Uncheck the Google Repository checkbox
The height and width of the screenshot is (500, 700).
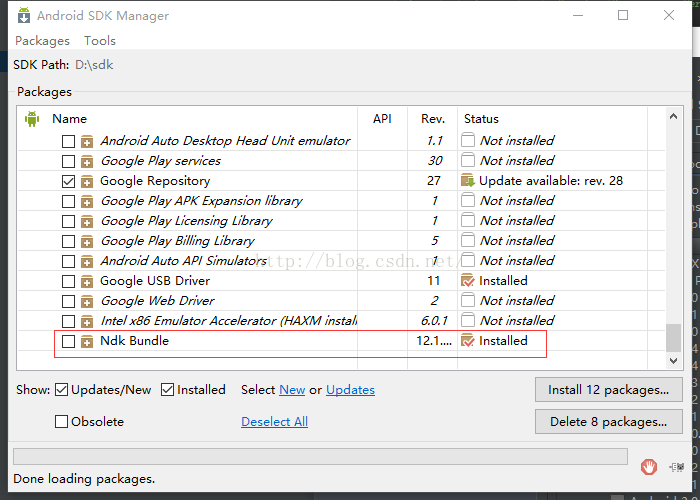(68, 181)
